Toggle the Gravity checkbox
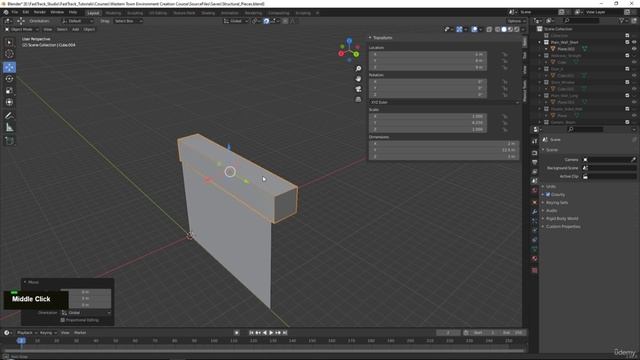The width and height of the screenshot is (640, 360). pos(548,195)
